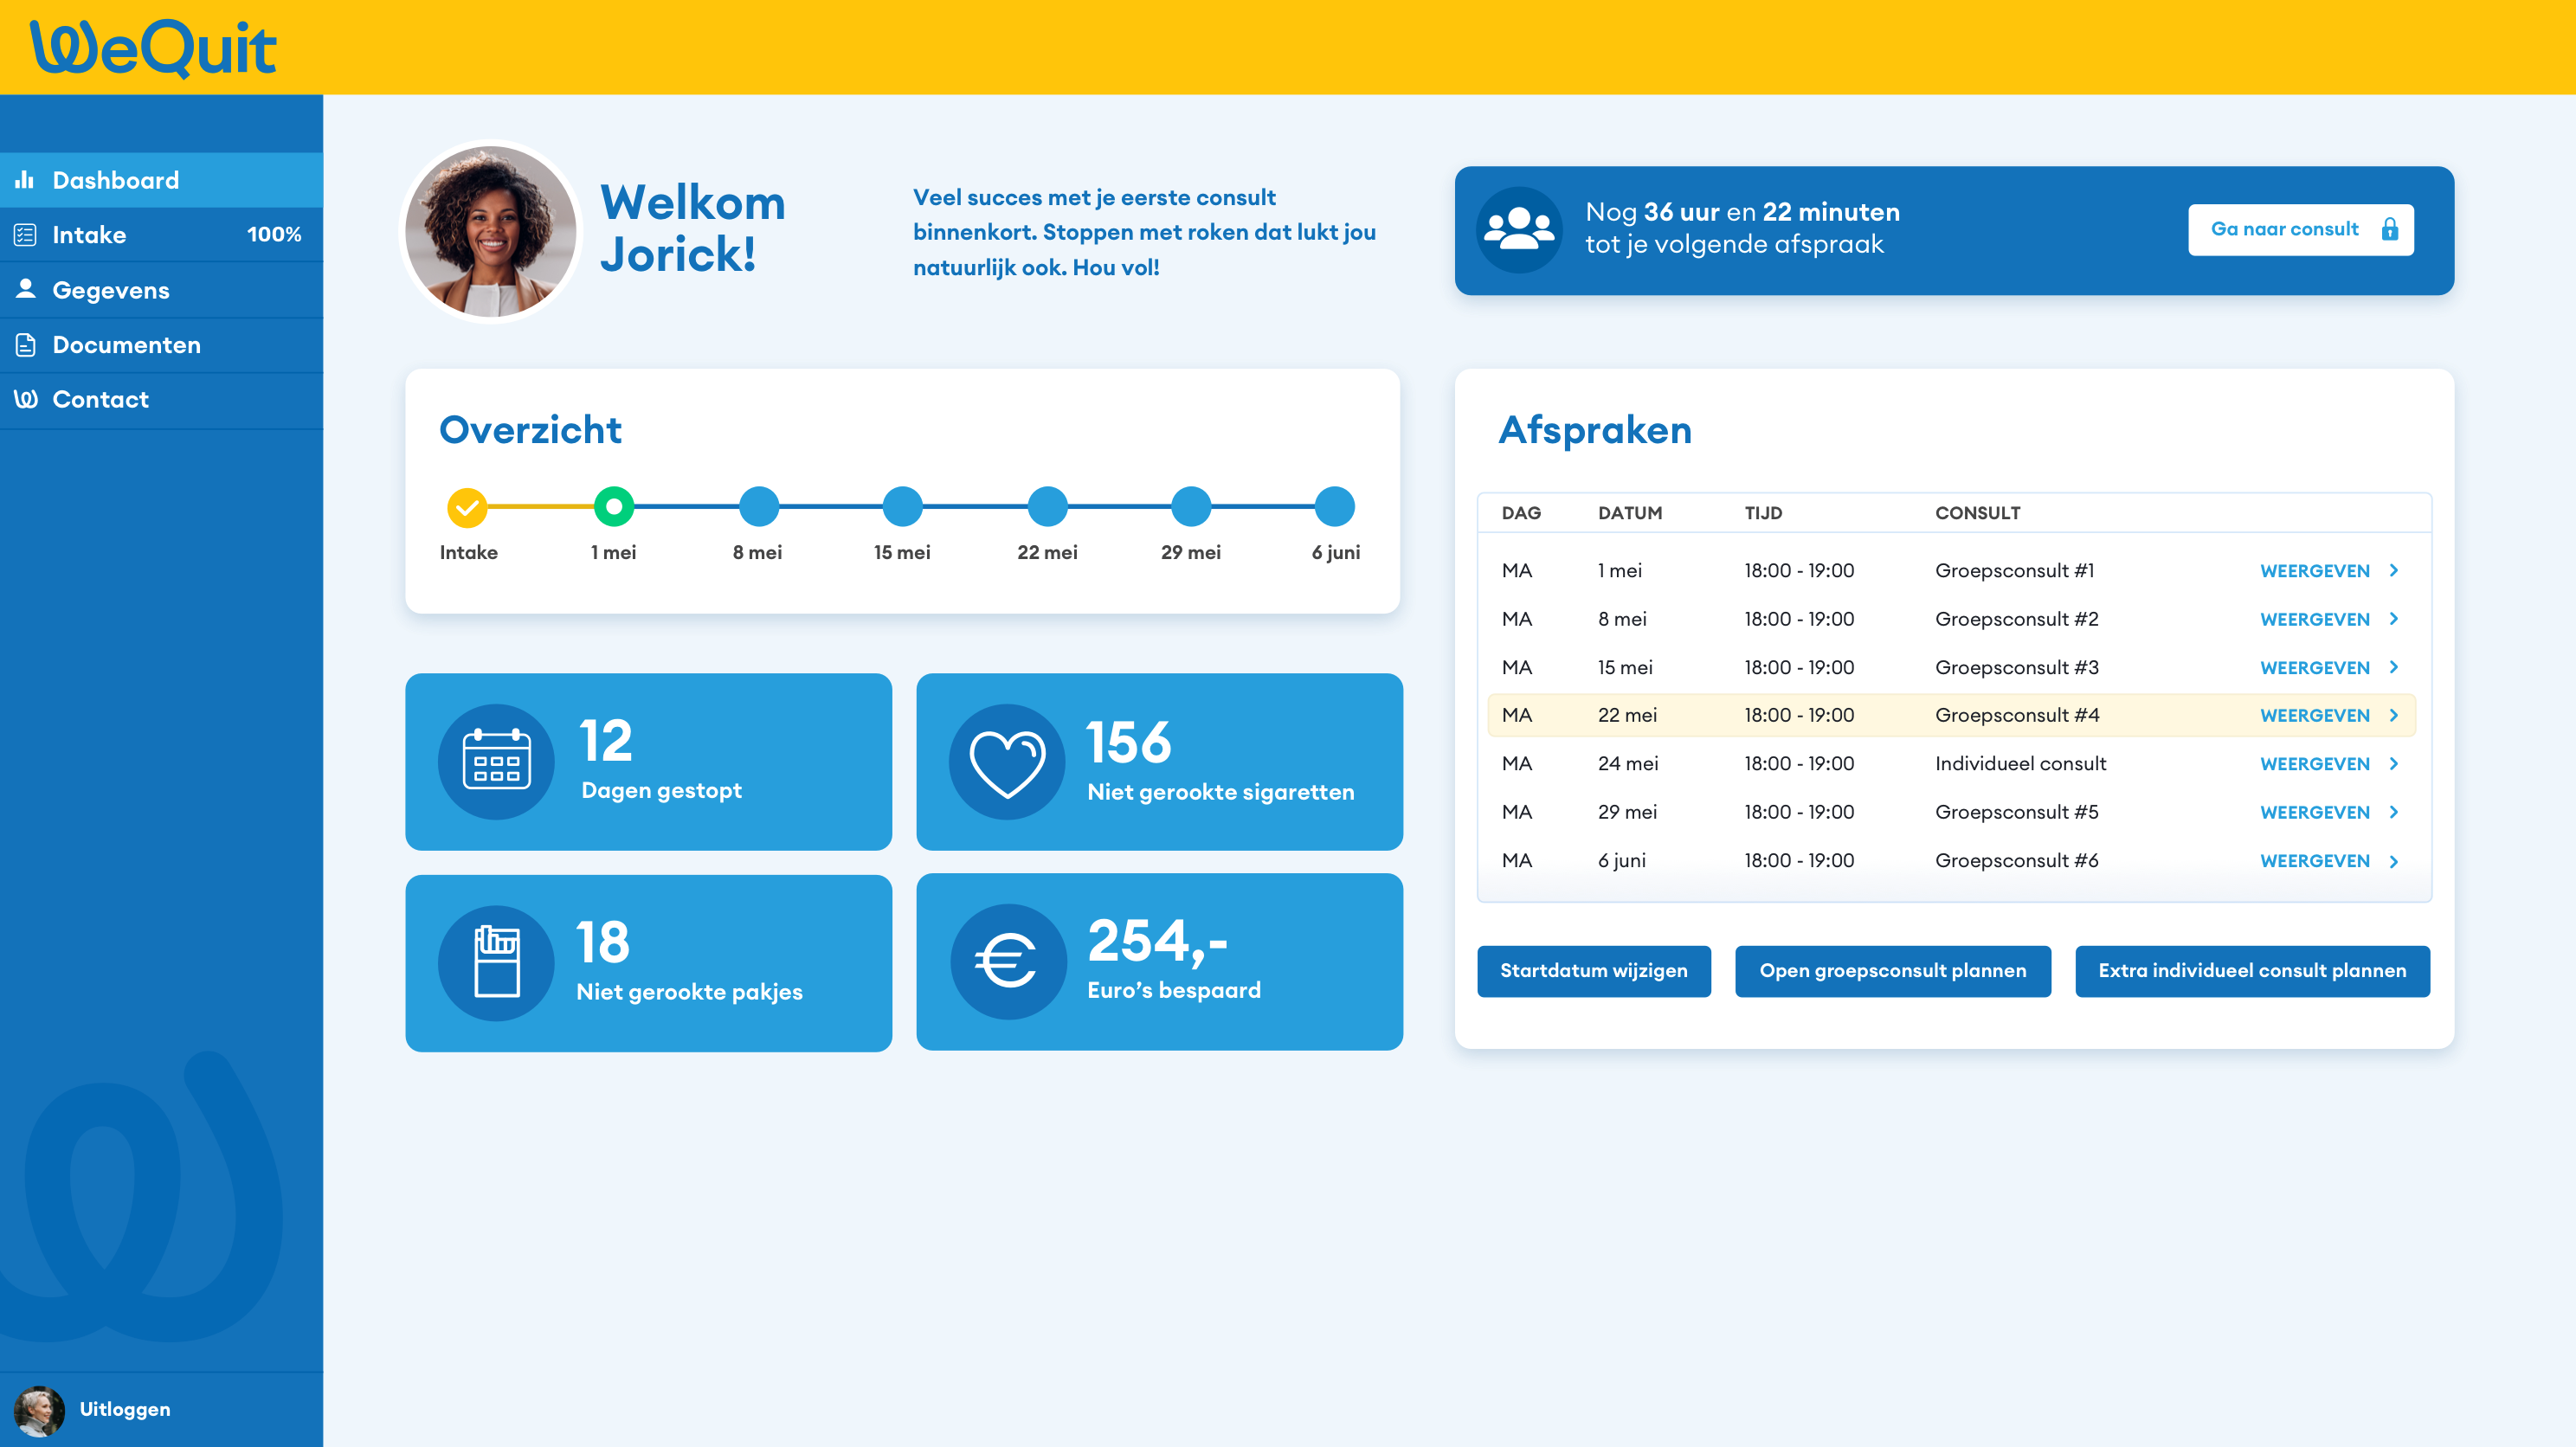
Task: Click the euro savings icon
Action: tap(1007, 961)
